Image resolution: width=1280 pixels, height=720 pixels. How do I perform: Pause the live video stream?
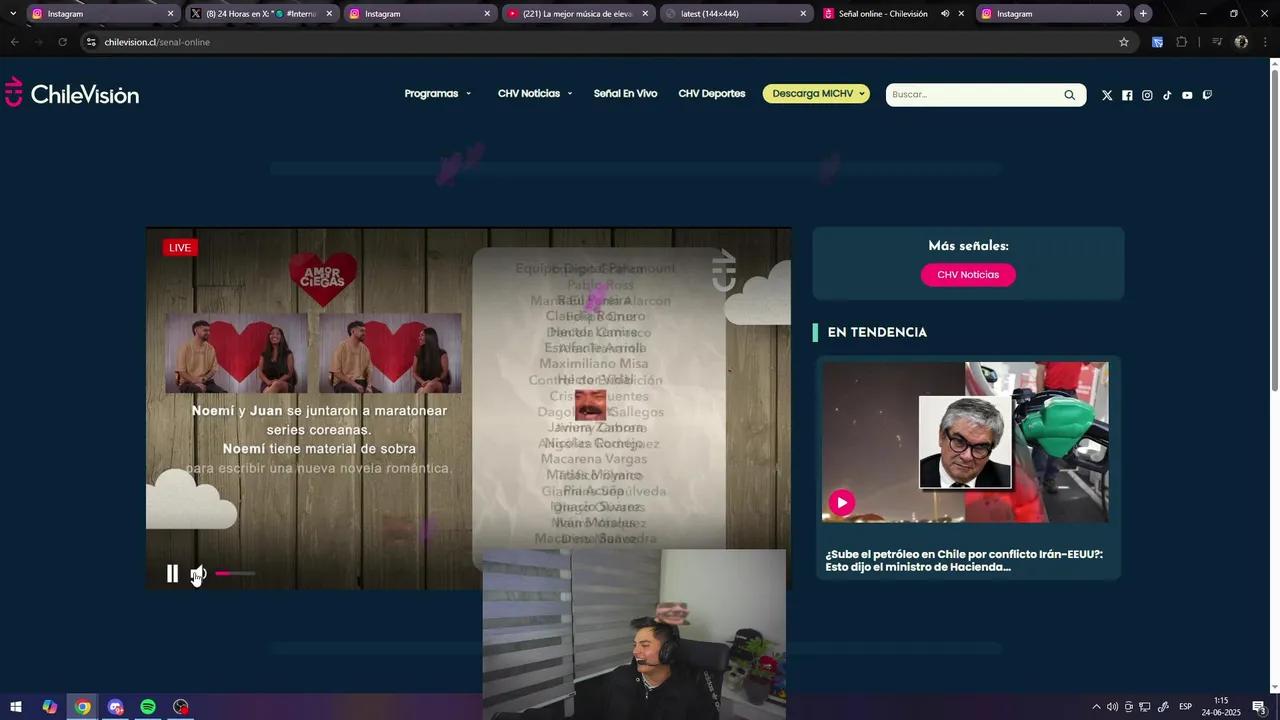point(172,574)
